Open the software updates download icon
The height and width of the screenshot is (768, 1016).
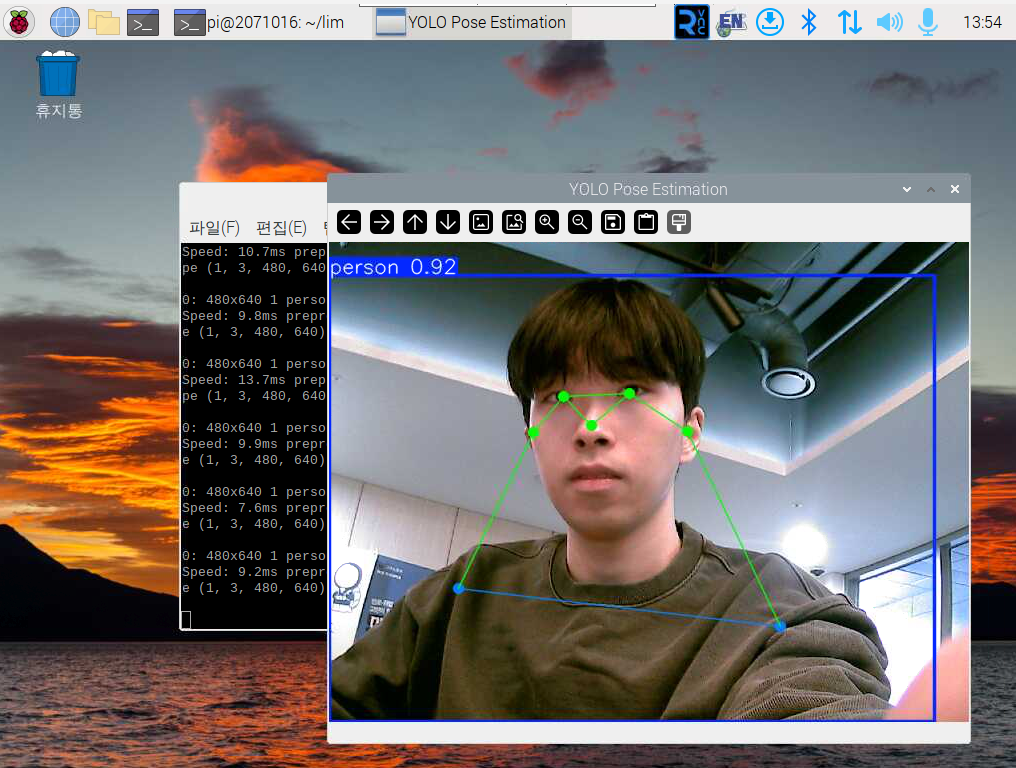click(x=770, y=22)
